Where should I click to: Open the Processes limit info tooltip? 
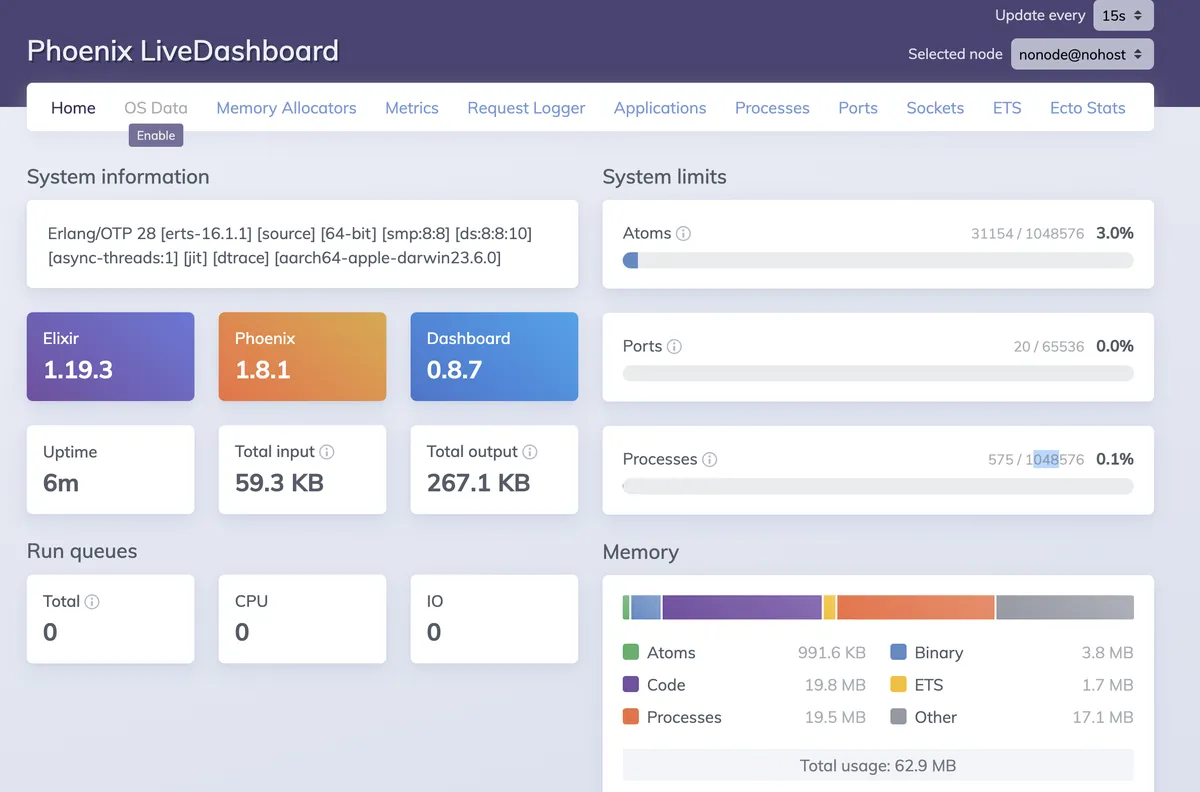pyautogui.click(x=711, y=460)
